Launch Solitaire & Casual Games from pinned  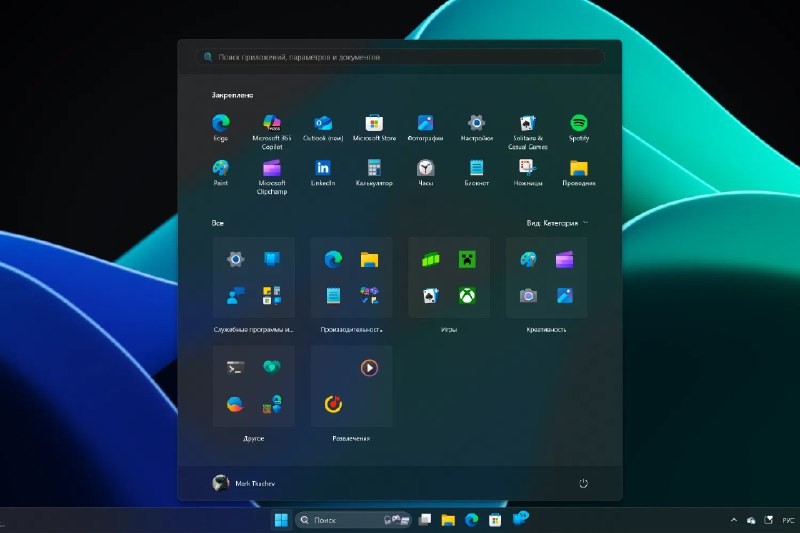pos(528,132)
